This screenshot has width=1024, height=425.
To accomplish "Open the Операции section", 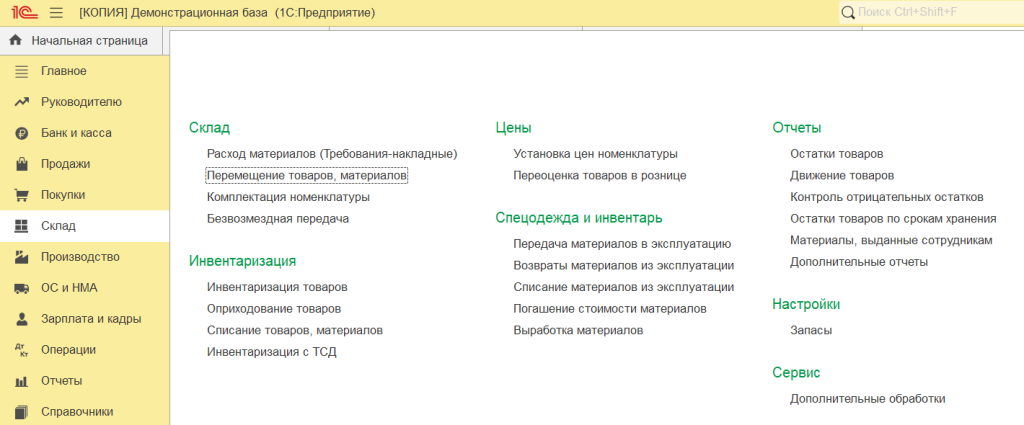I will 84,350.
